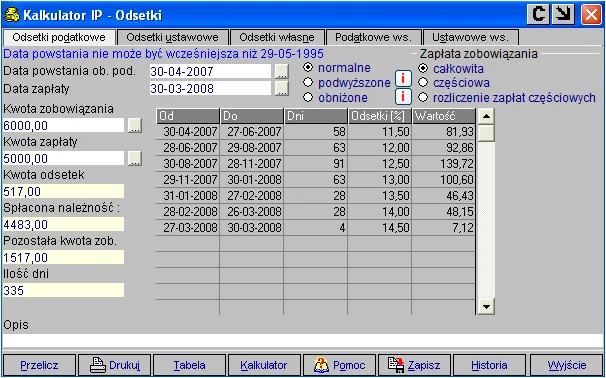Open date picker for Data powstania ob. pod.
The height and width of the screenshot is (378, 606).
[282, 71]
